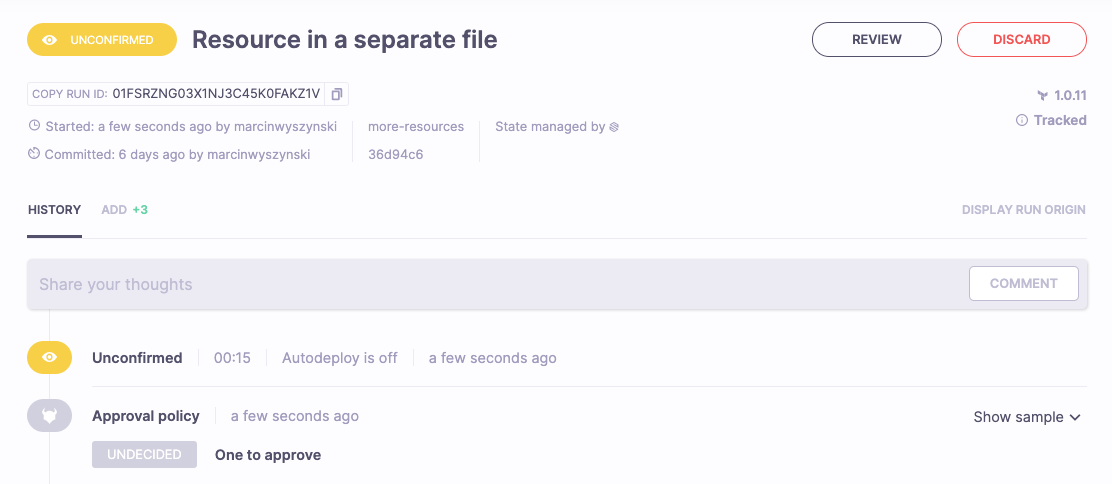Click the yellow Unconfirmed timeline eye icon
The height and width of the screenshot is (484, 1112).
49,358
